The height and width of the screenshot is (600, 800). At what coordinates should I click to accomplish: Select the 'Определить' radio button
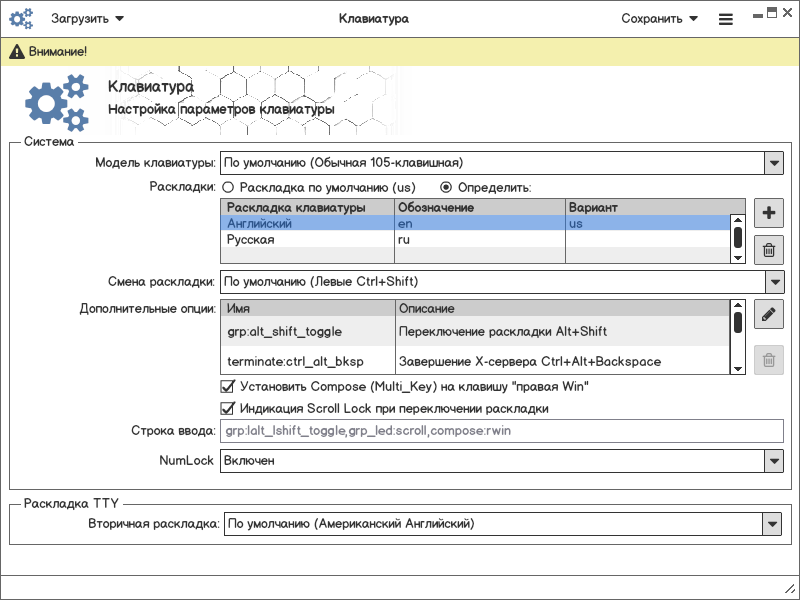447,187
